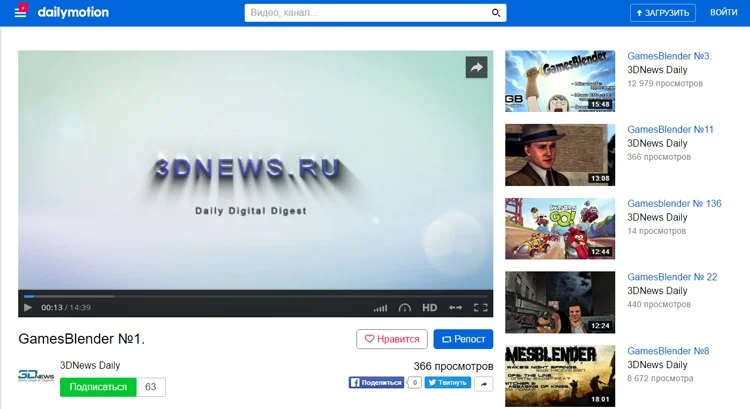
Task: Open the hamburger menu in header
Action: tap(20, 11)
